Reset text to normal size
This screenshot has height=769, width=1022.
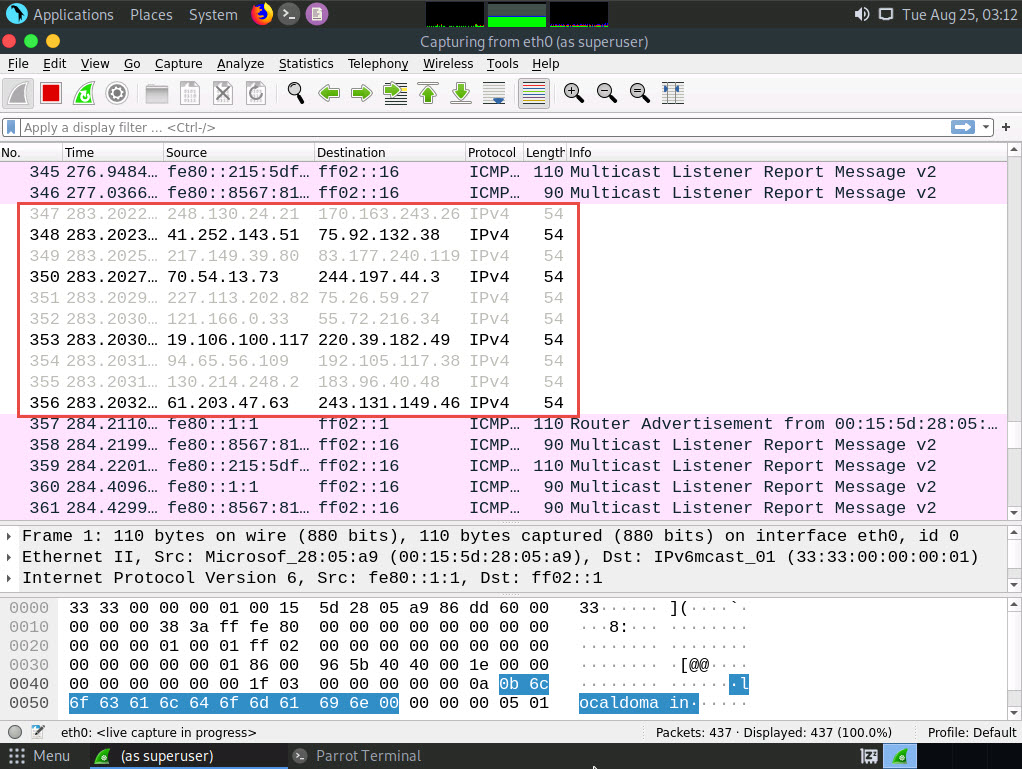(640, 94)
